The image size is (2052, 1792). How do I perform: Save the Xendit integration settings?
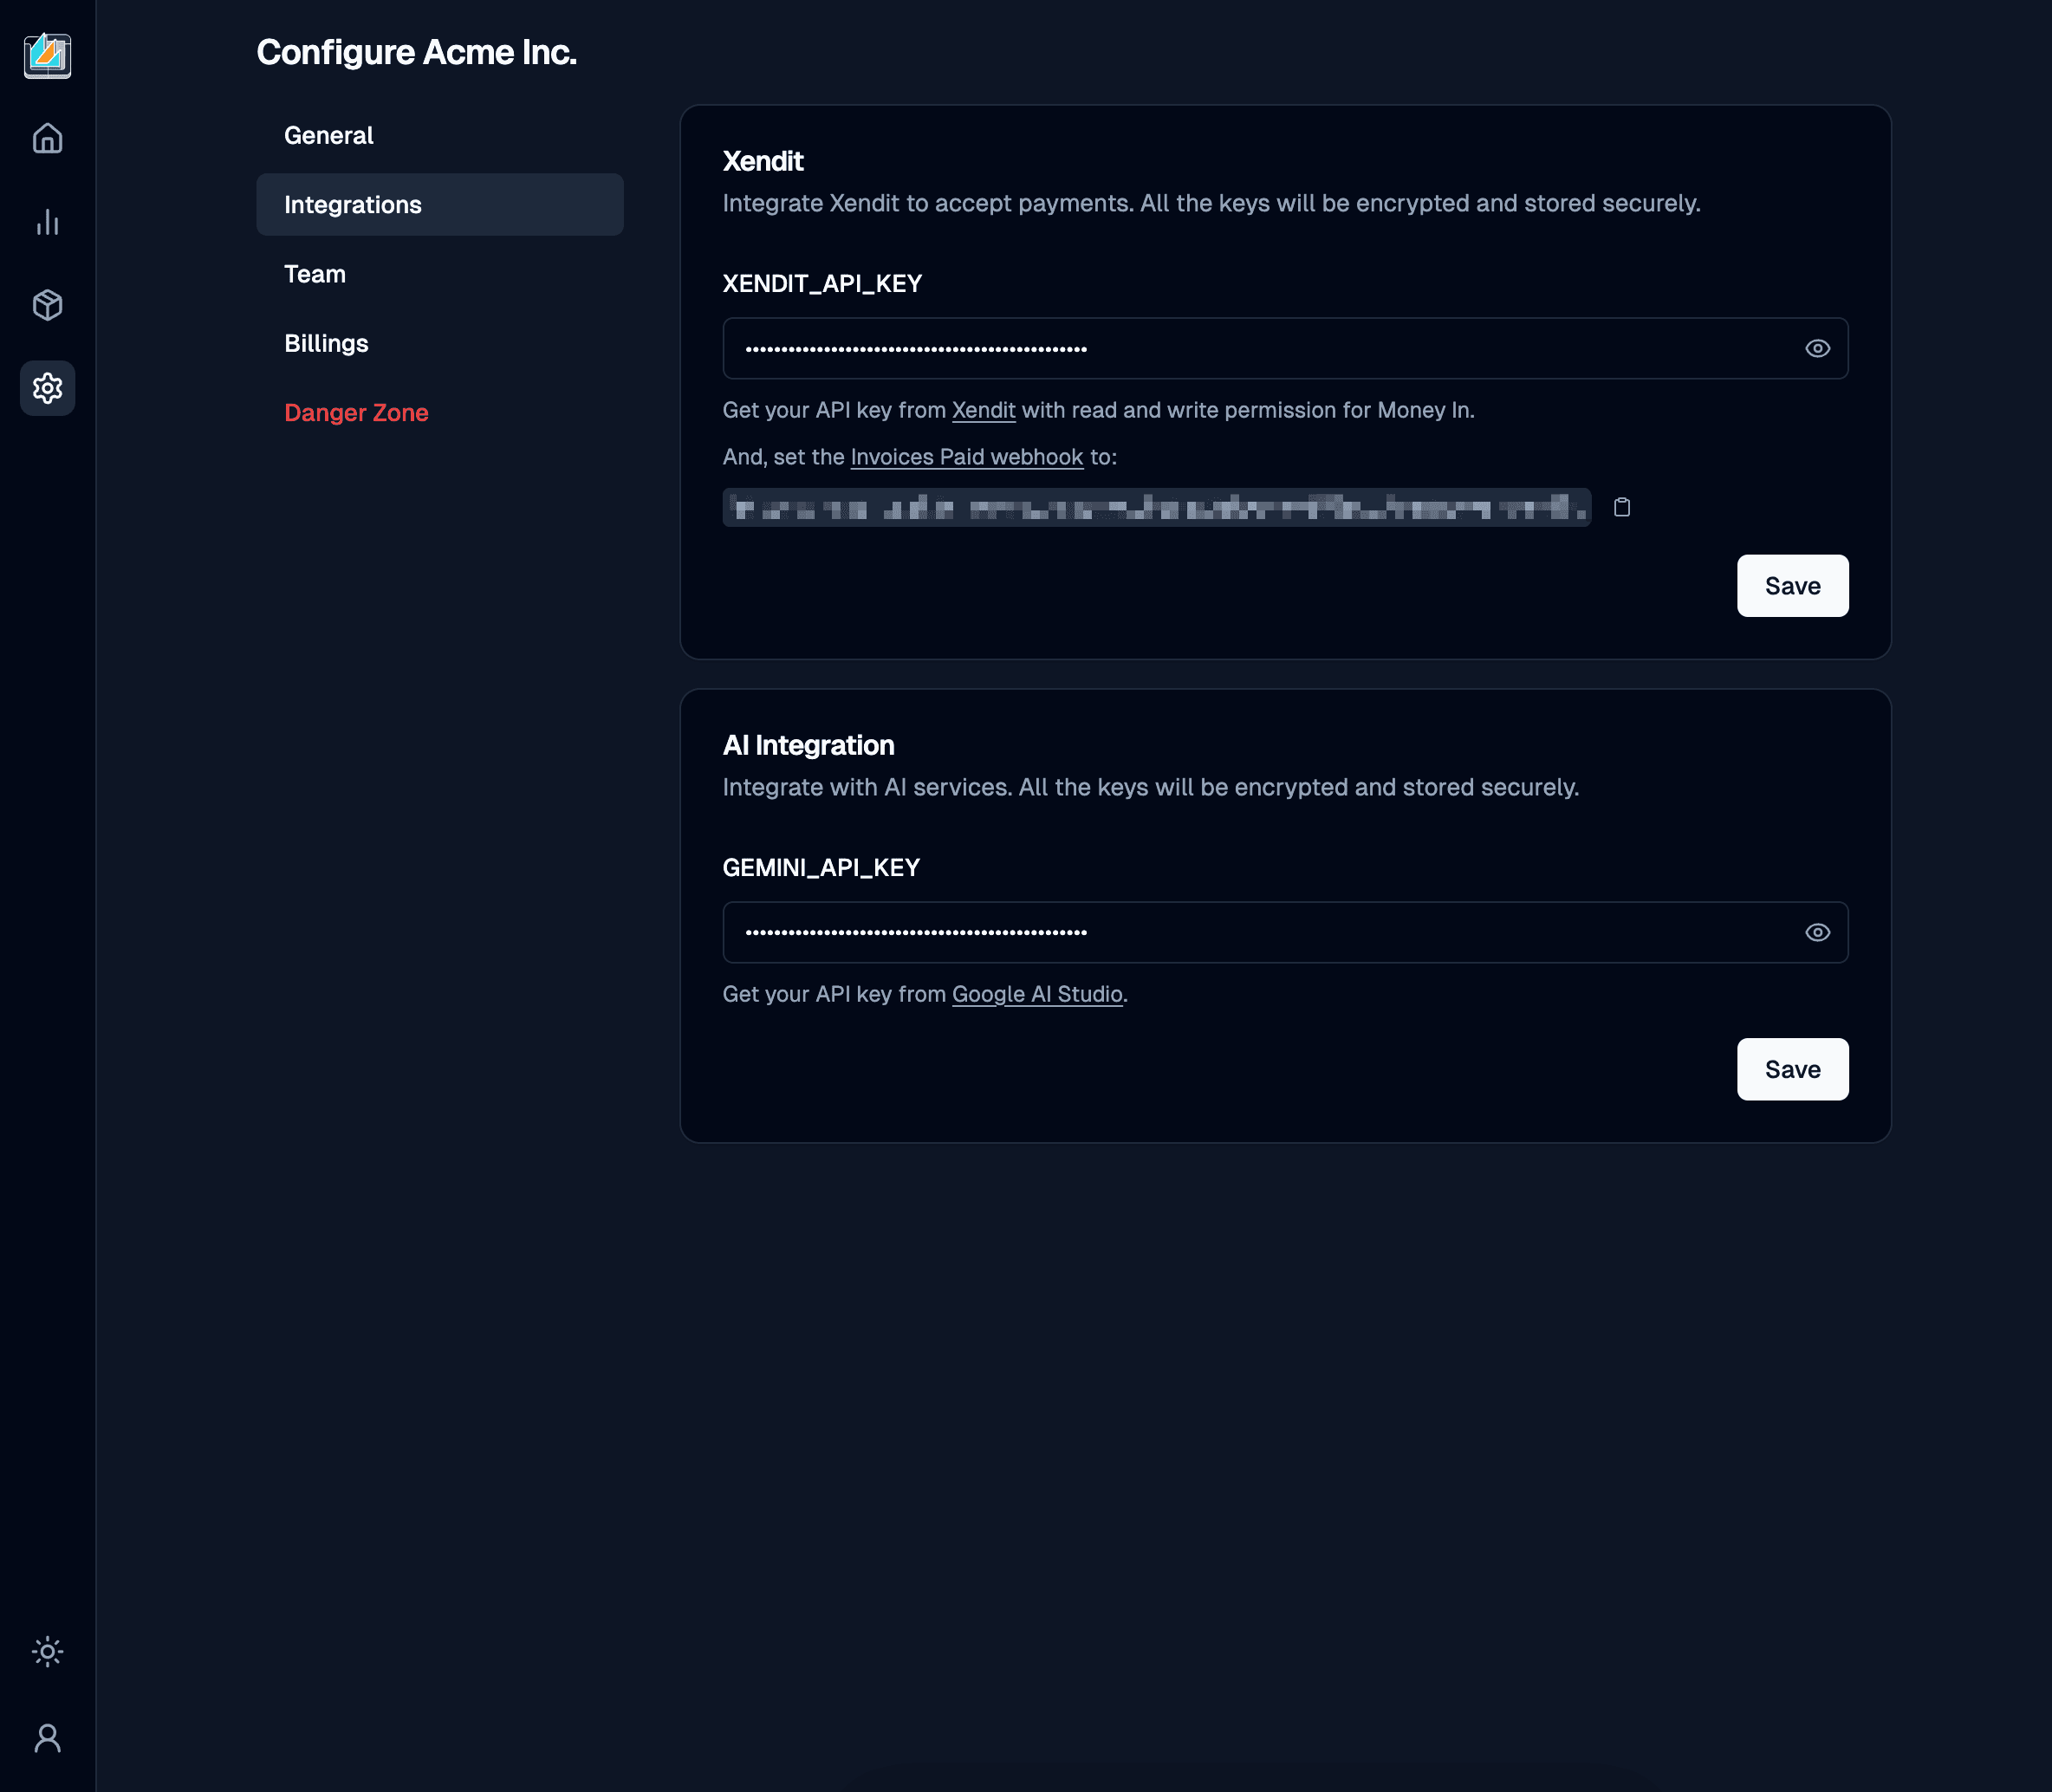pyautogui.click(x=1792, y=586)
